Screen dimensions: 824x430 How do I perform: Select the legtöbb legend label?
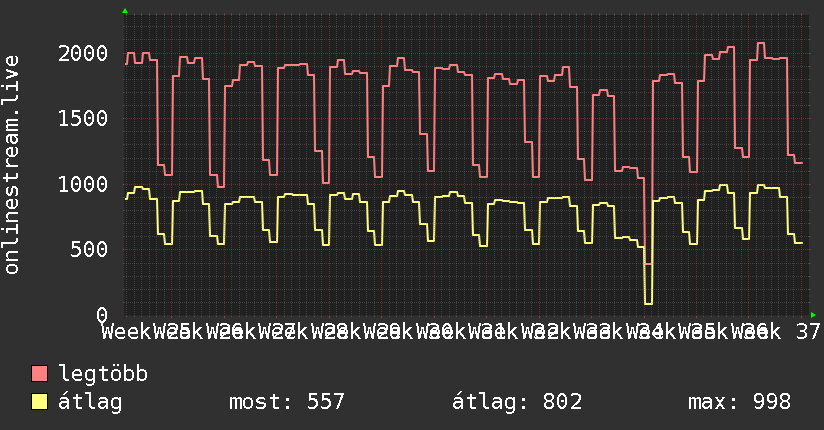click(103, 374)
